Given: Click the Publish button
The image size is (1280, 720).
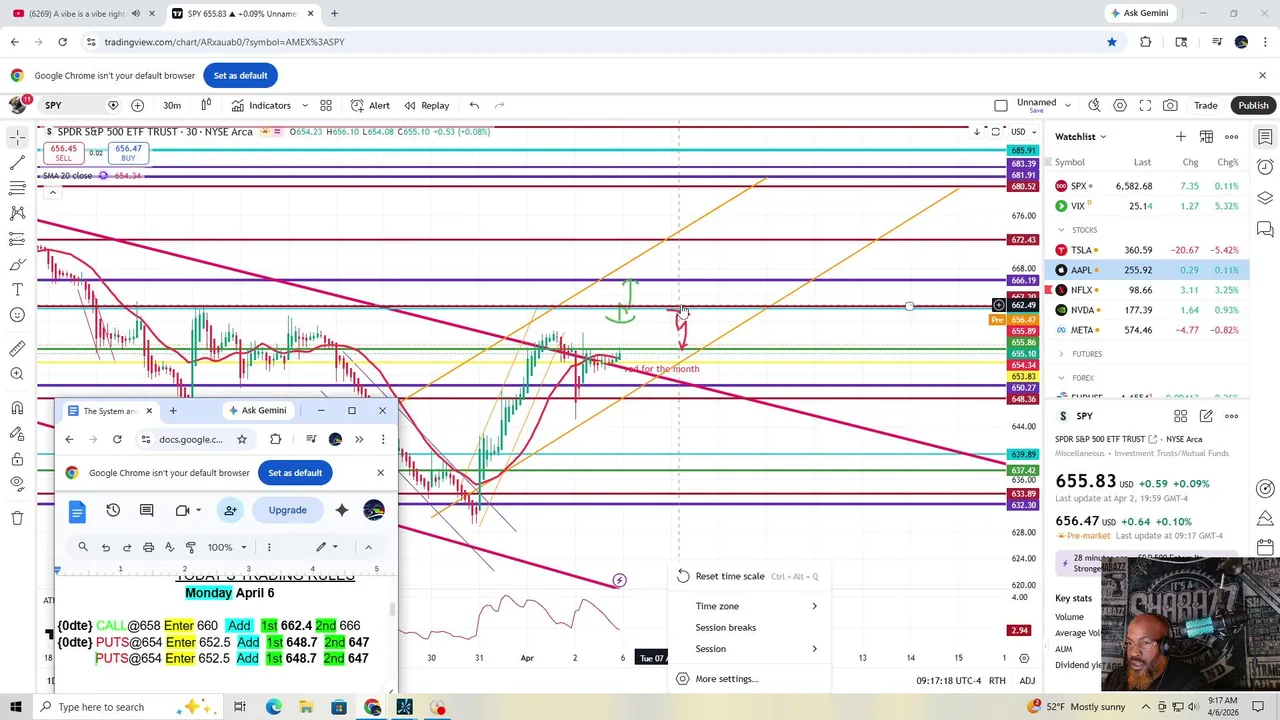Looking at the screenshot, I should [x=1253, y=105].
